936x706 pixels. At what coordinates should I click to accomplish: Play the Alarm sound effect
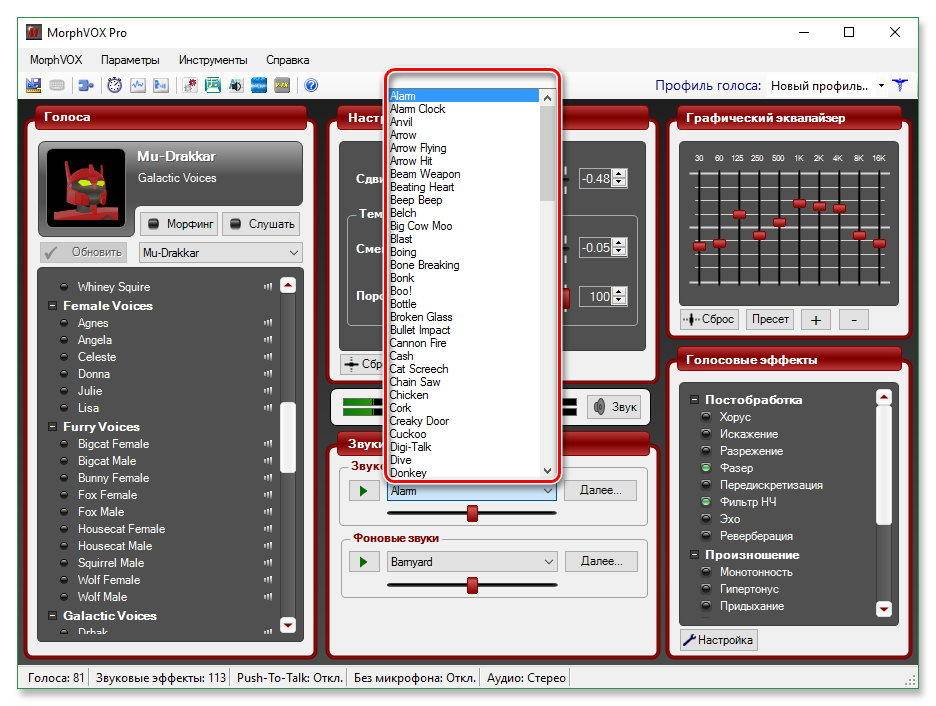(364, 491)
